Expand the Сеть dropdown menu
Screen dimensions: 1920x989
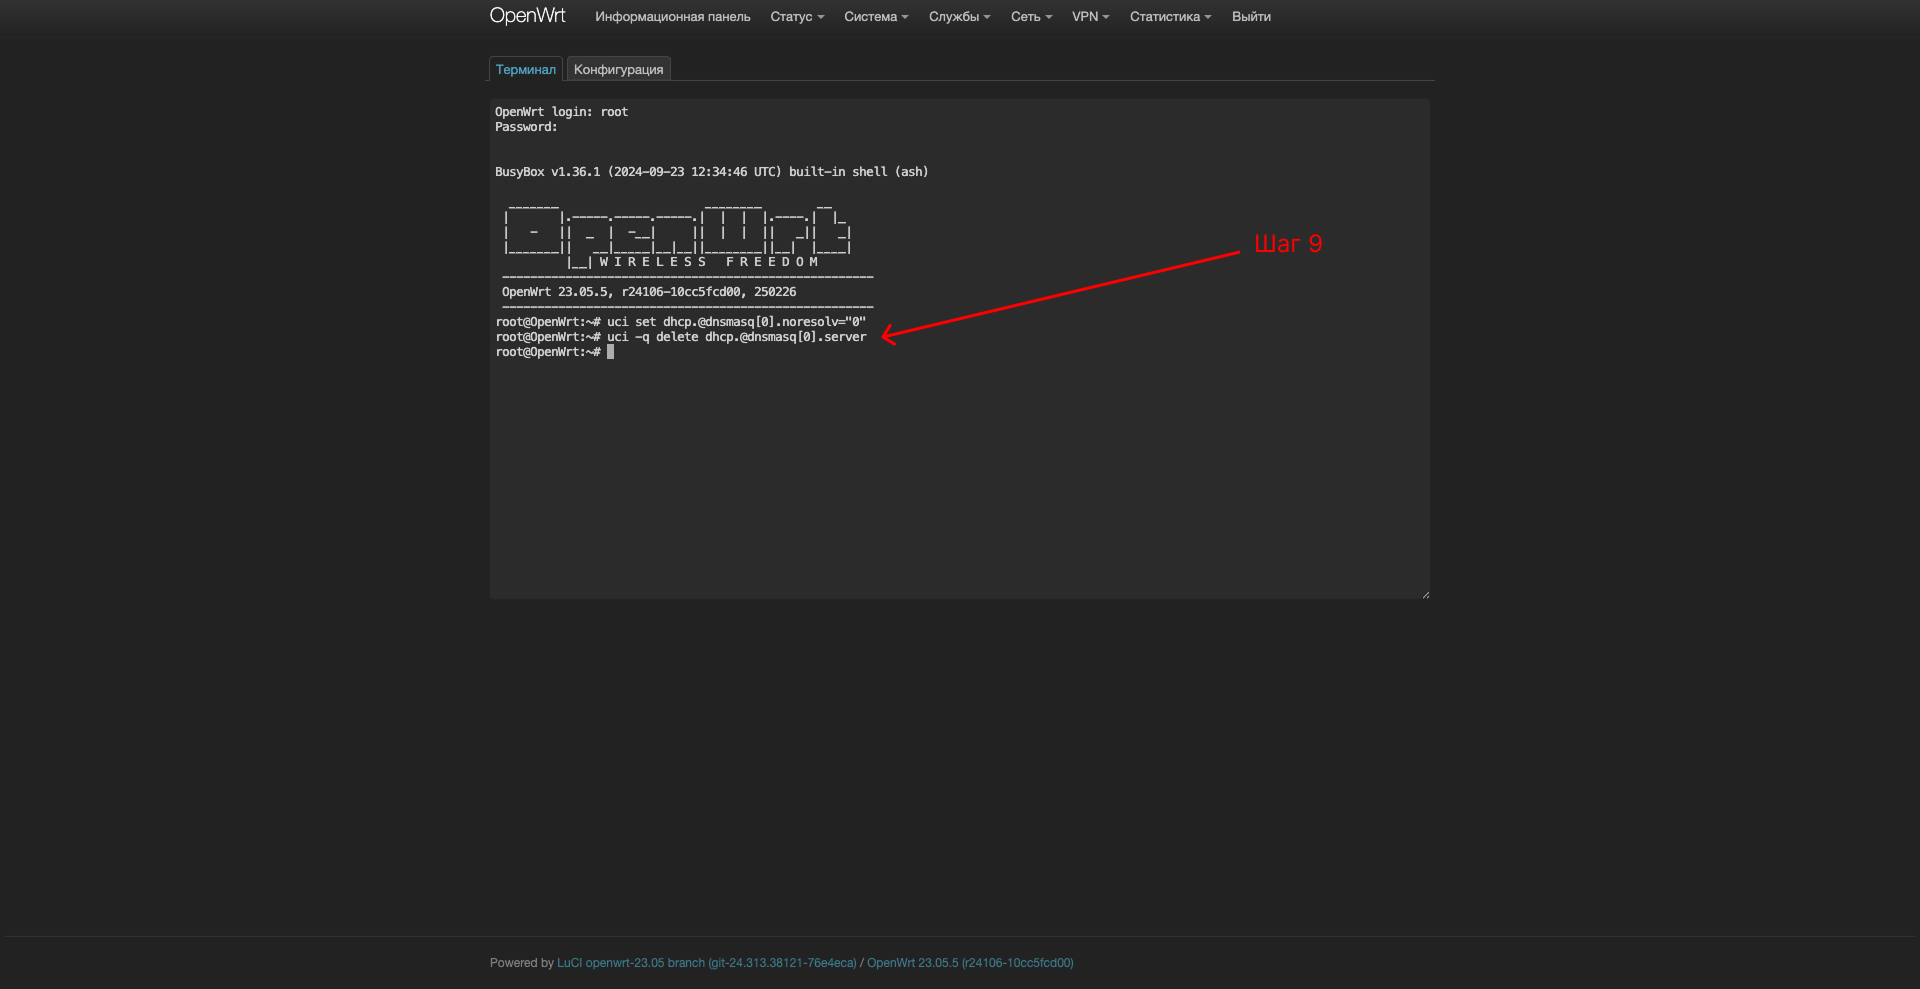point(1031,17)
